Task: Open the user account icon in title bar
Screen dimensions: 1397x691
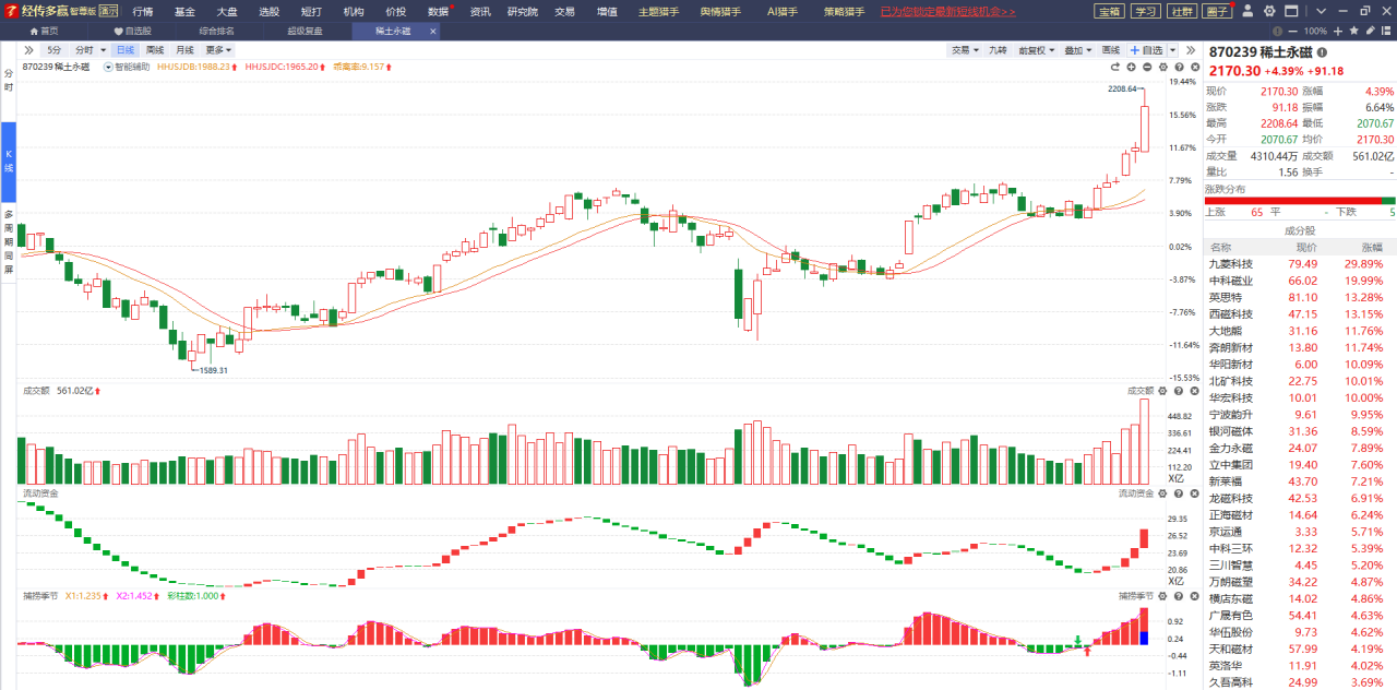Action: point(1248,11)
